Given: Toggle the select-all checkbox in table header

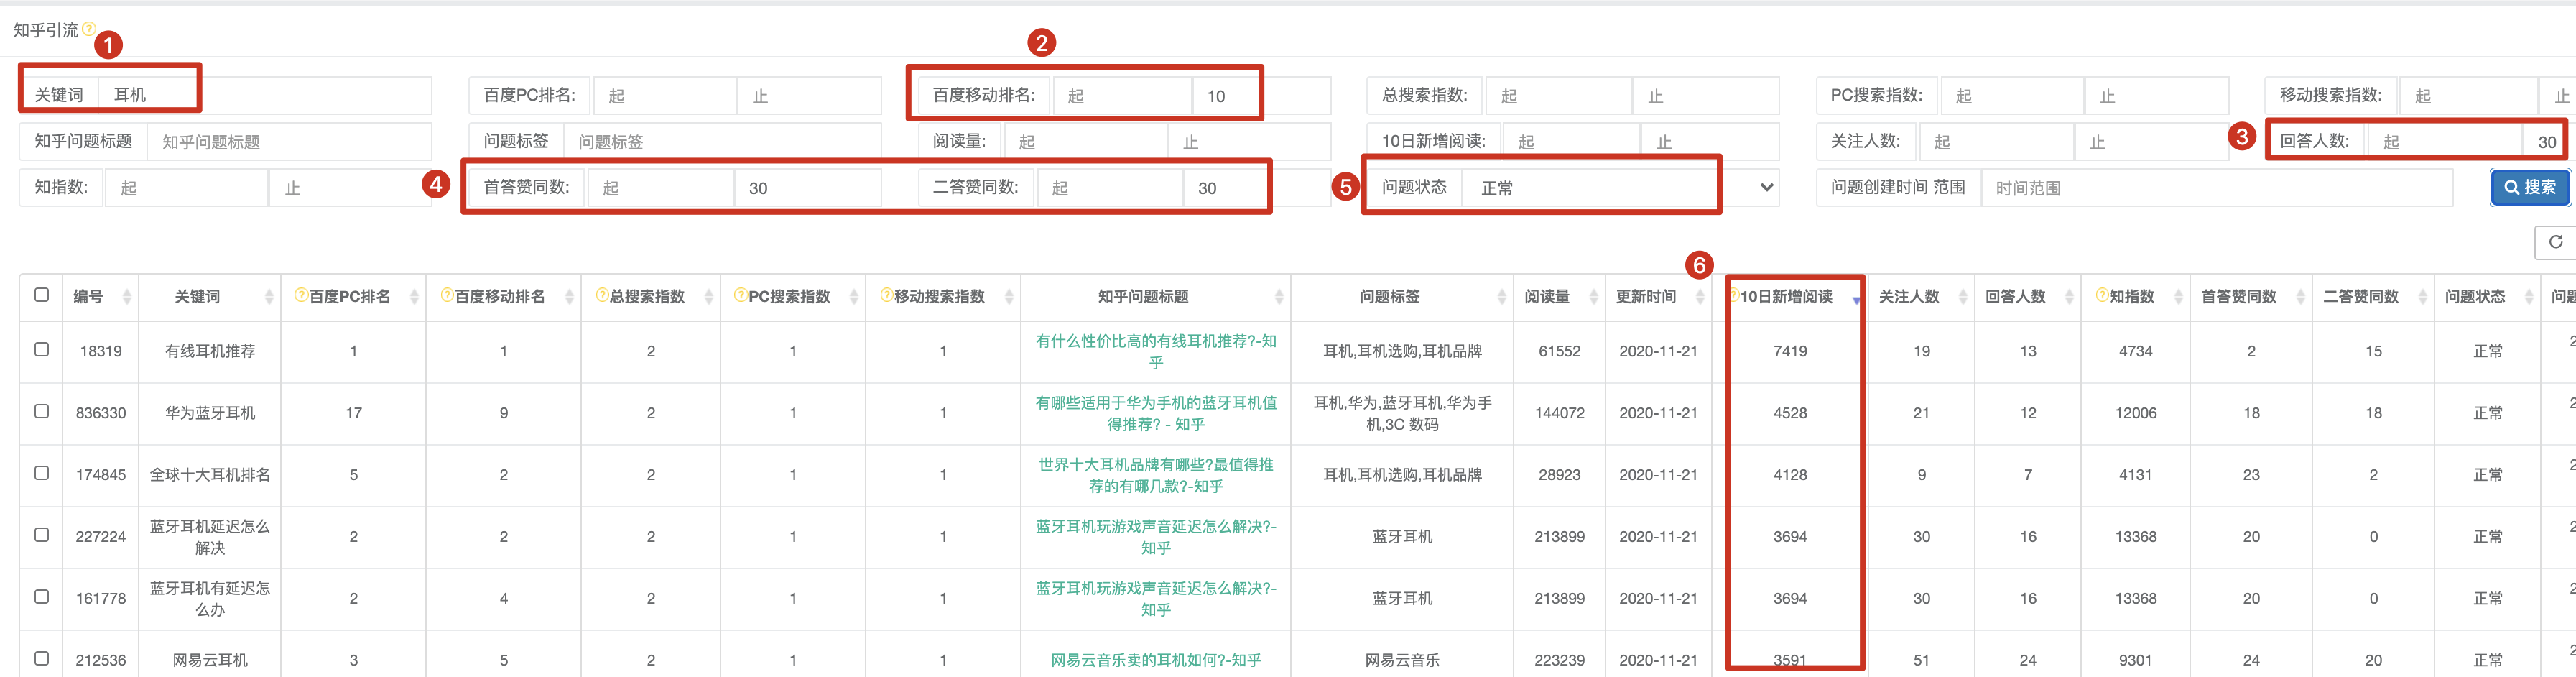Looking at the screenshot, I should pyautogui.click(x=41, y=294).
